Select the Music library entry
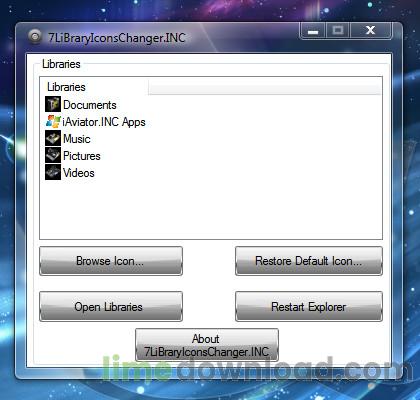Viewport: 420px width, 400px height. coord(77,139)
